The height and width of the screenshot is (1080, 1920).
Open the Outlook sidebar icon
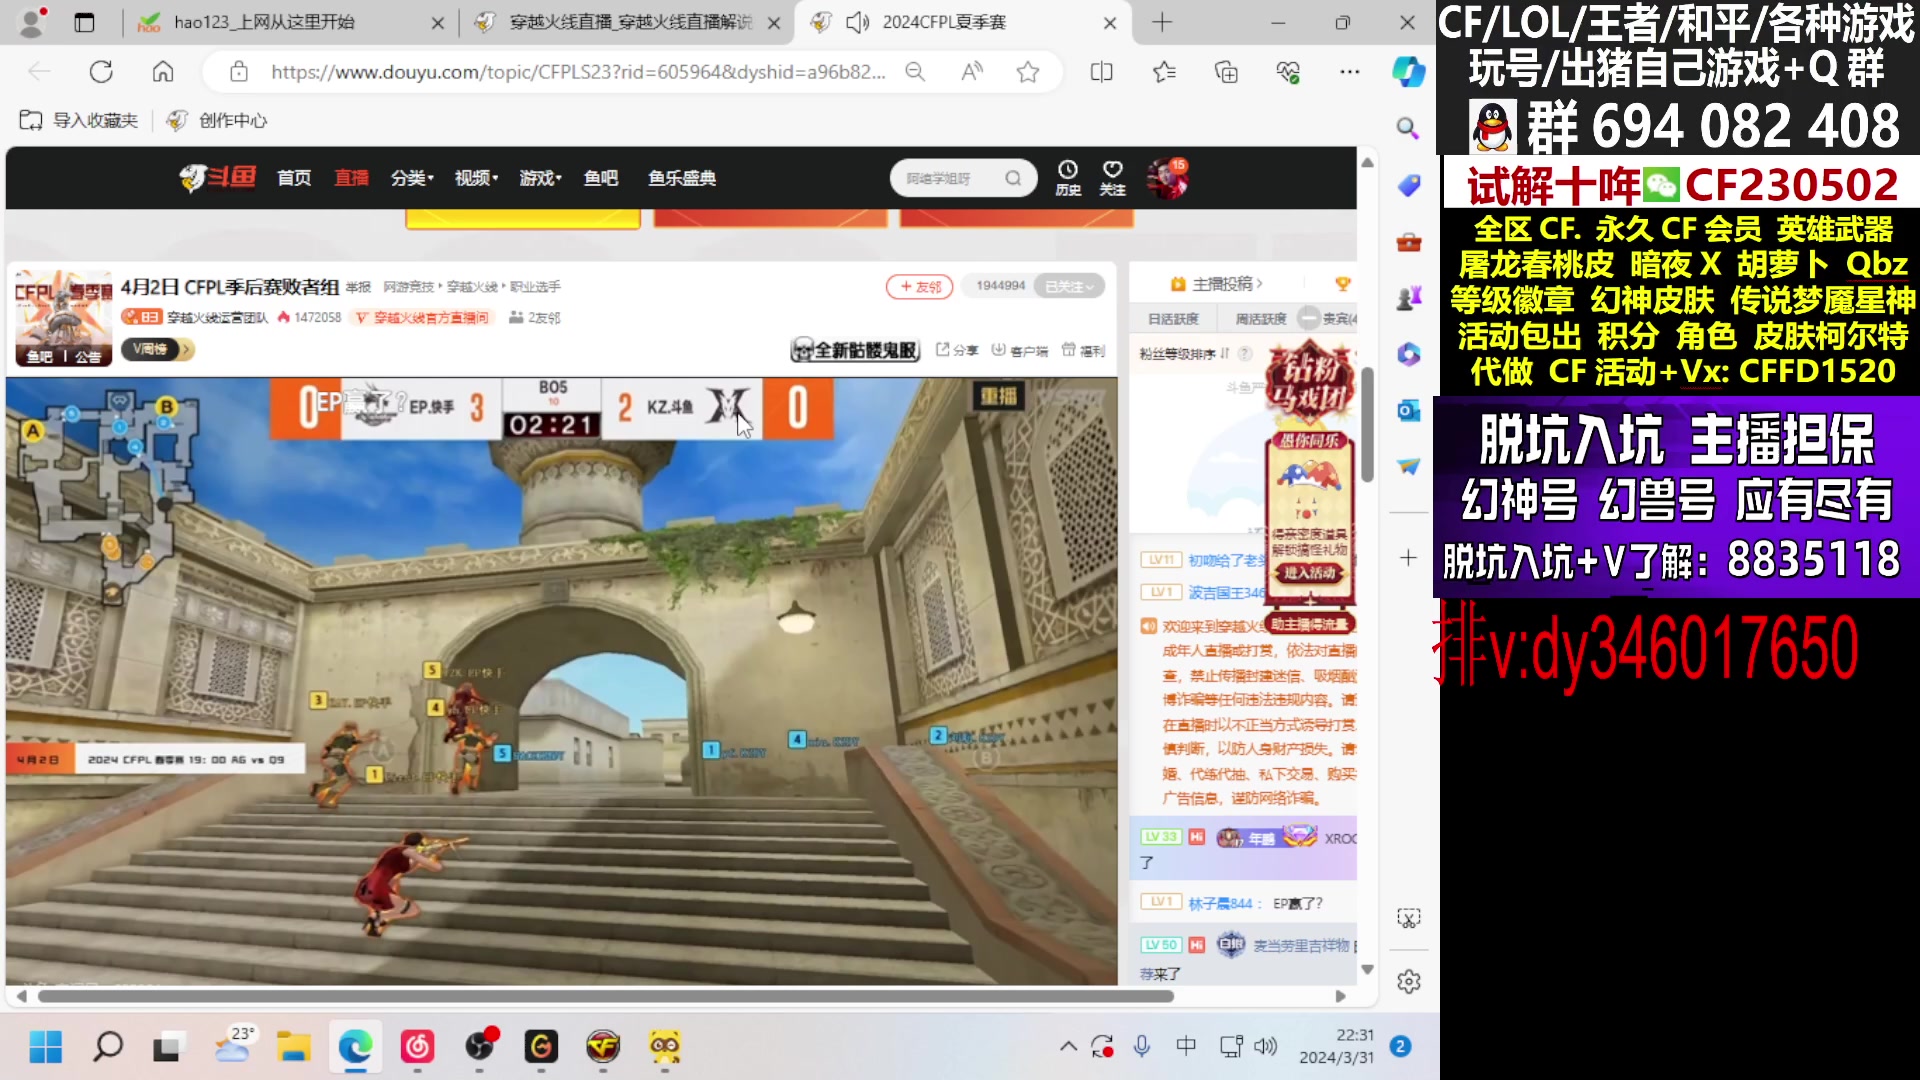[x=1408, y=410]
